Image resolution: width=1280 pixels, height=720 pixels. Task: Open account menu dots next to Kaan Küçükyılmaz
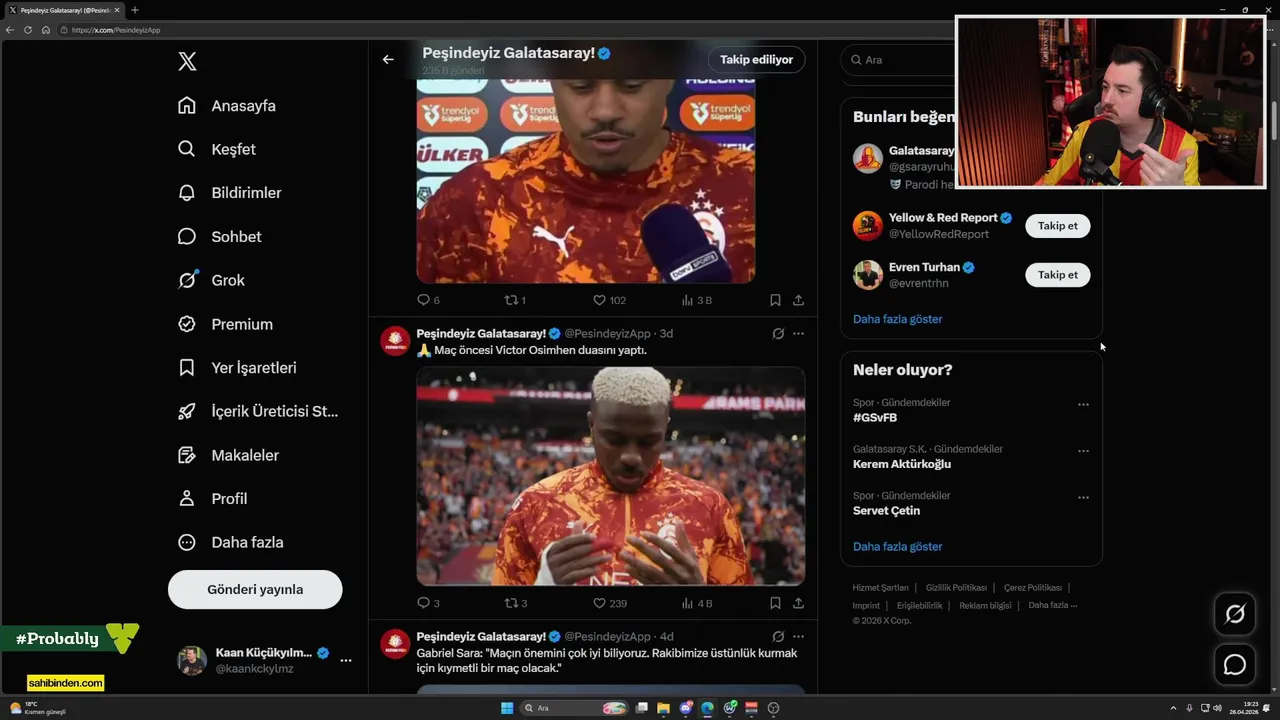click(346, 660)
